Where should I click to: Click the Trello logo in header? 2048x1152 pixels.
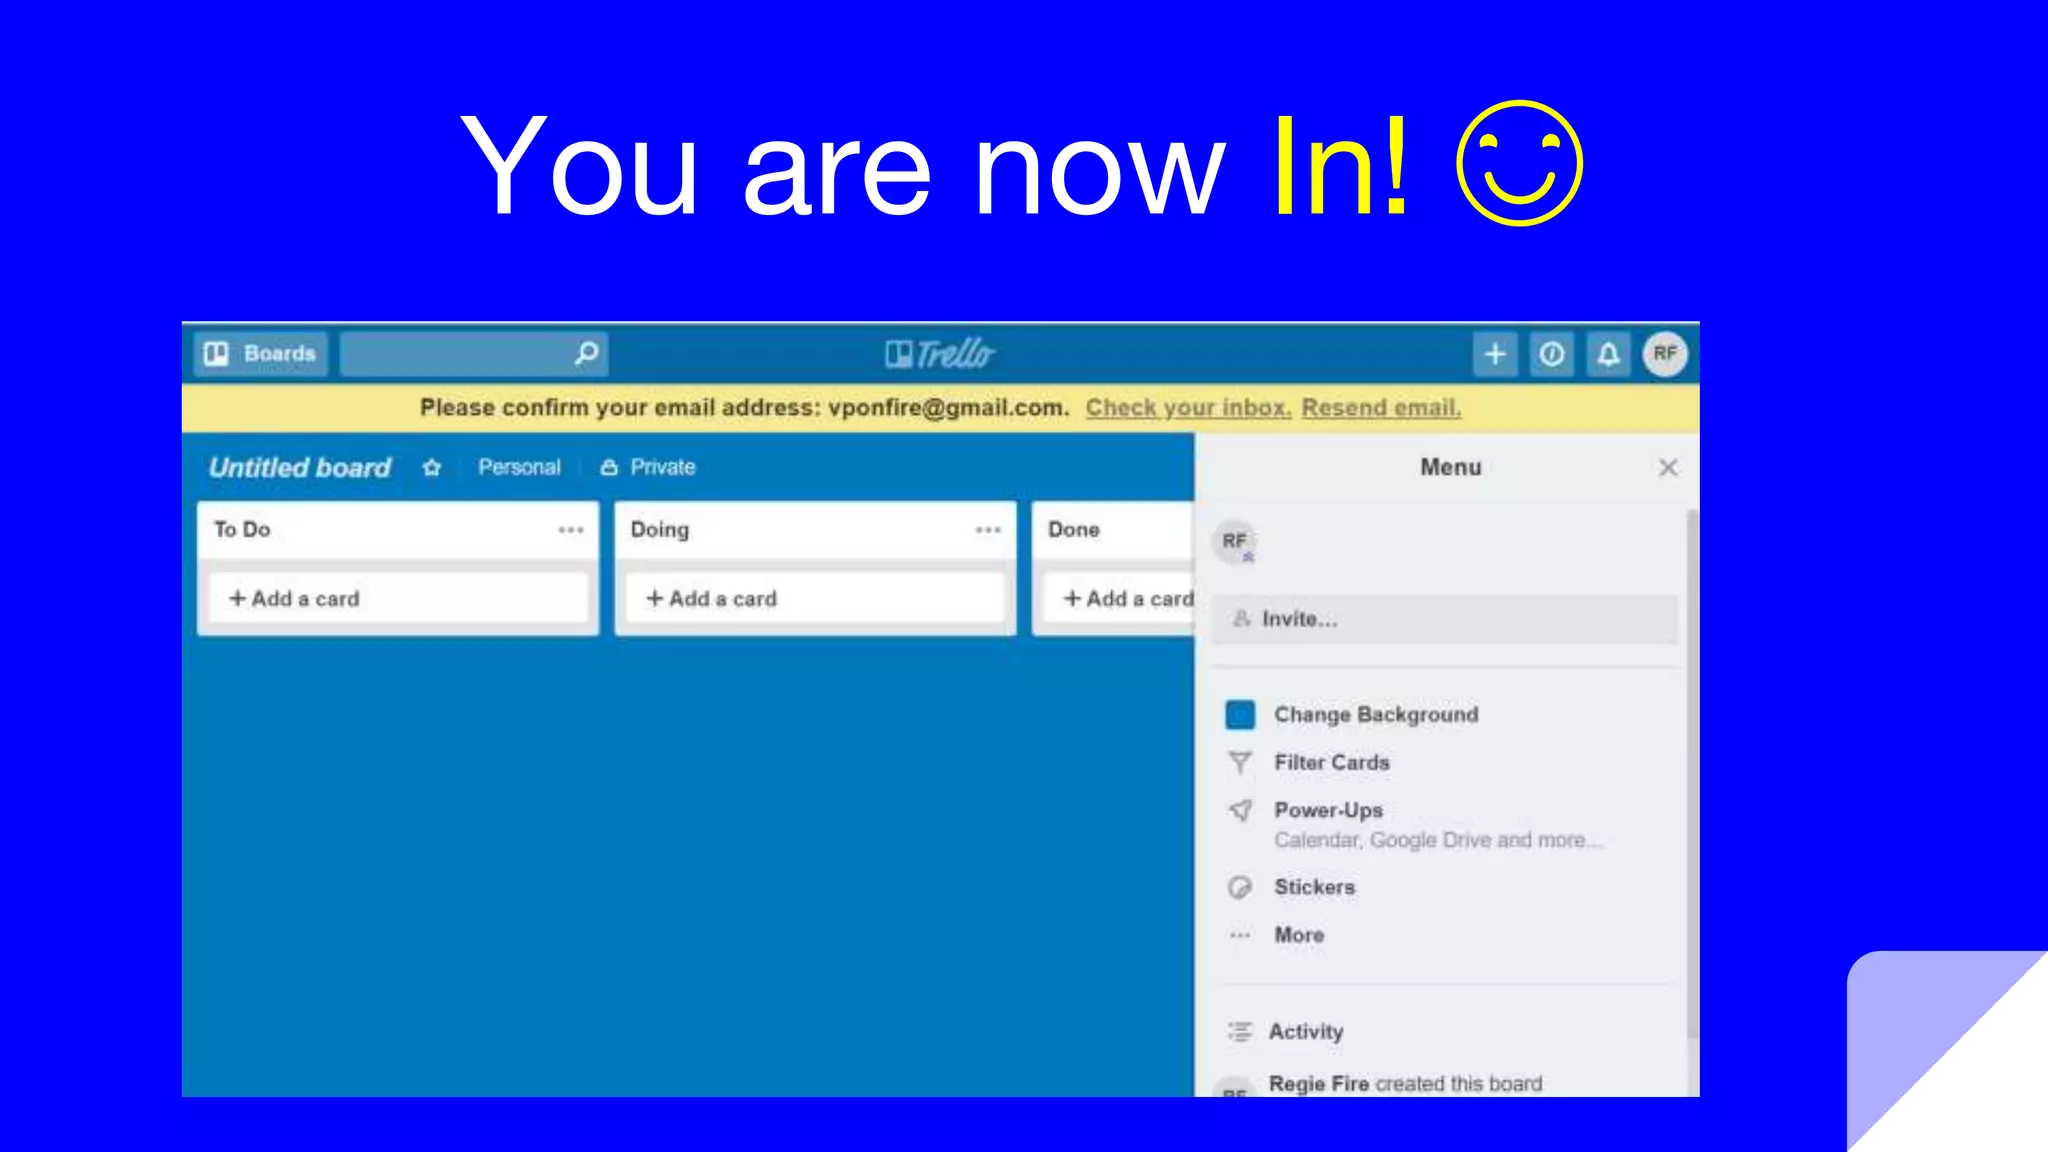tap(940, 354)
